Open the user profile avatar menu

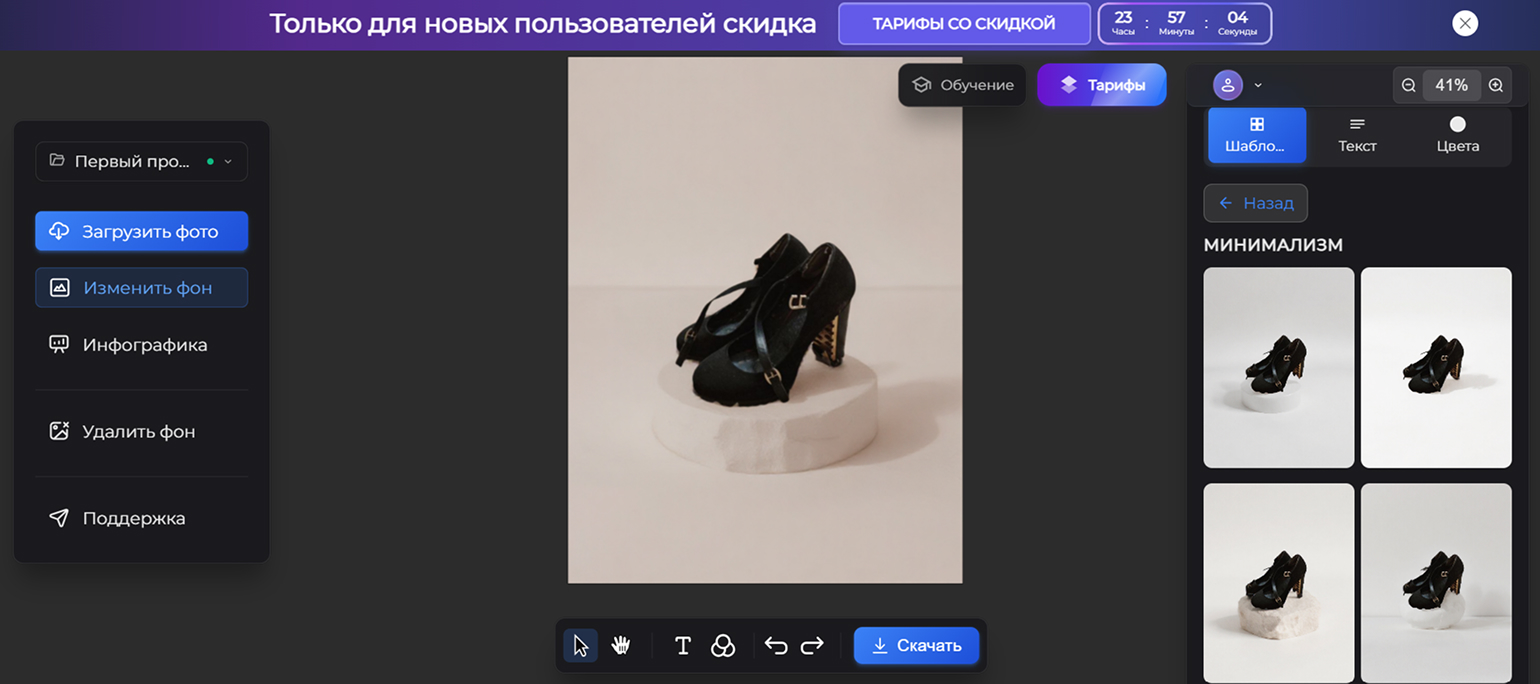point(1228,86)
